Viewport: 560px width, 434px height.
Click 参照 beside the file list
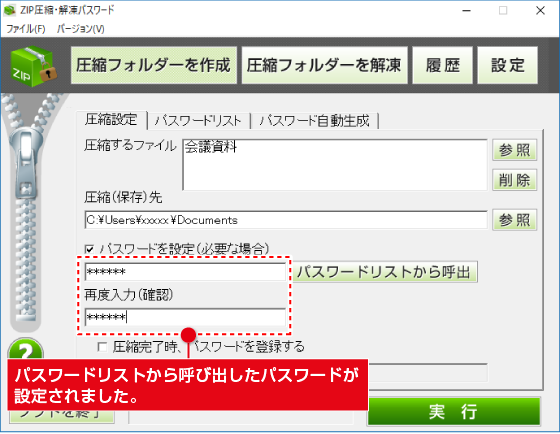point(514,150)
